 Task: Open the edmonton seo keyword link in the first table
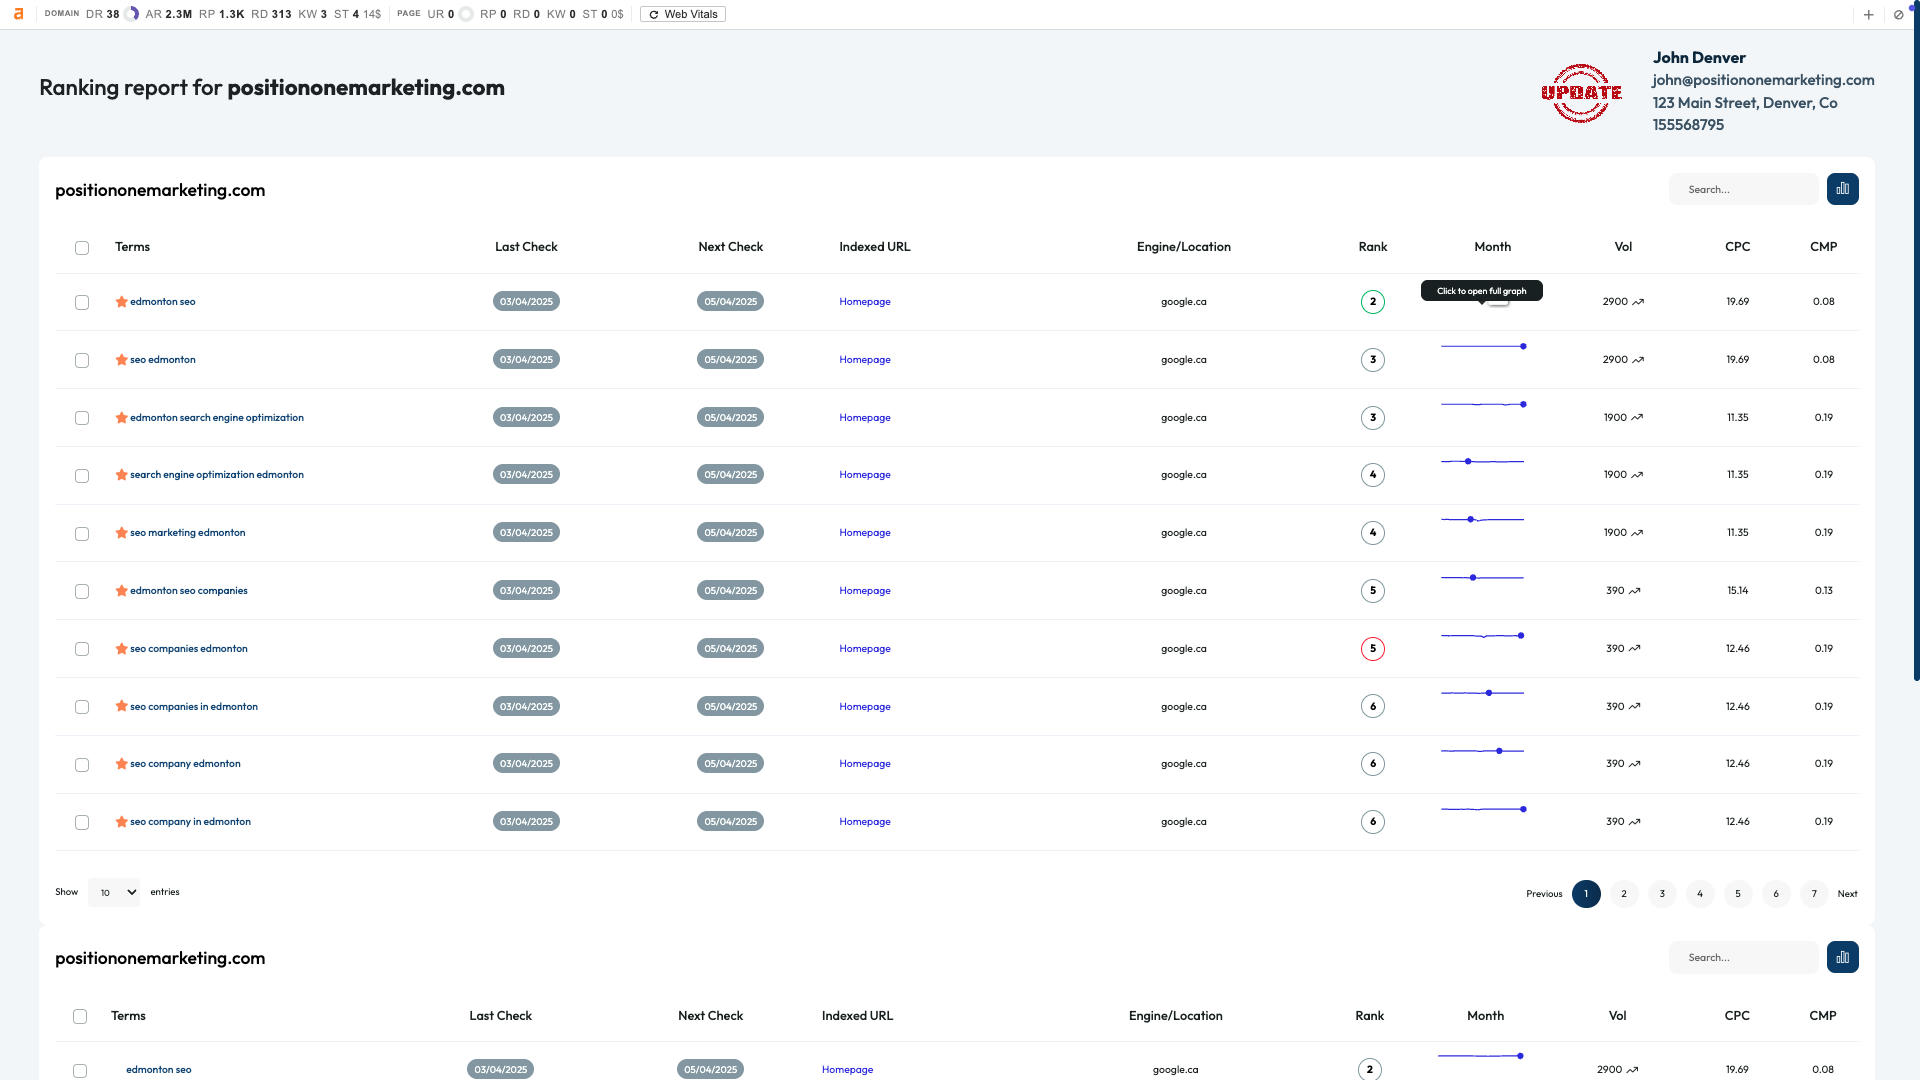point(163,302)
